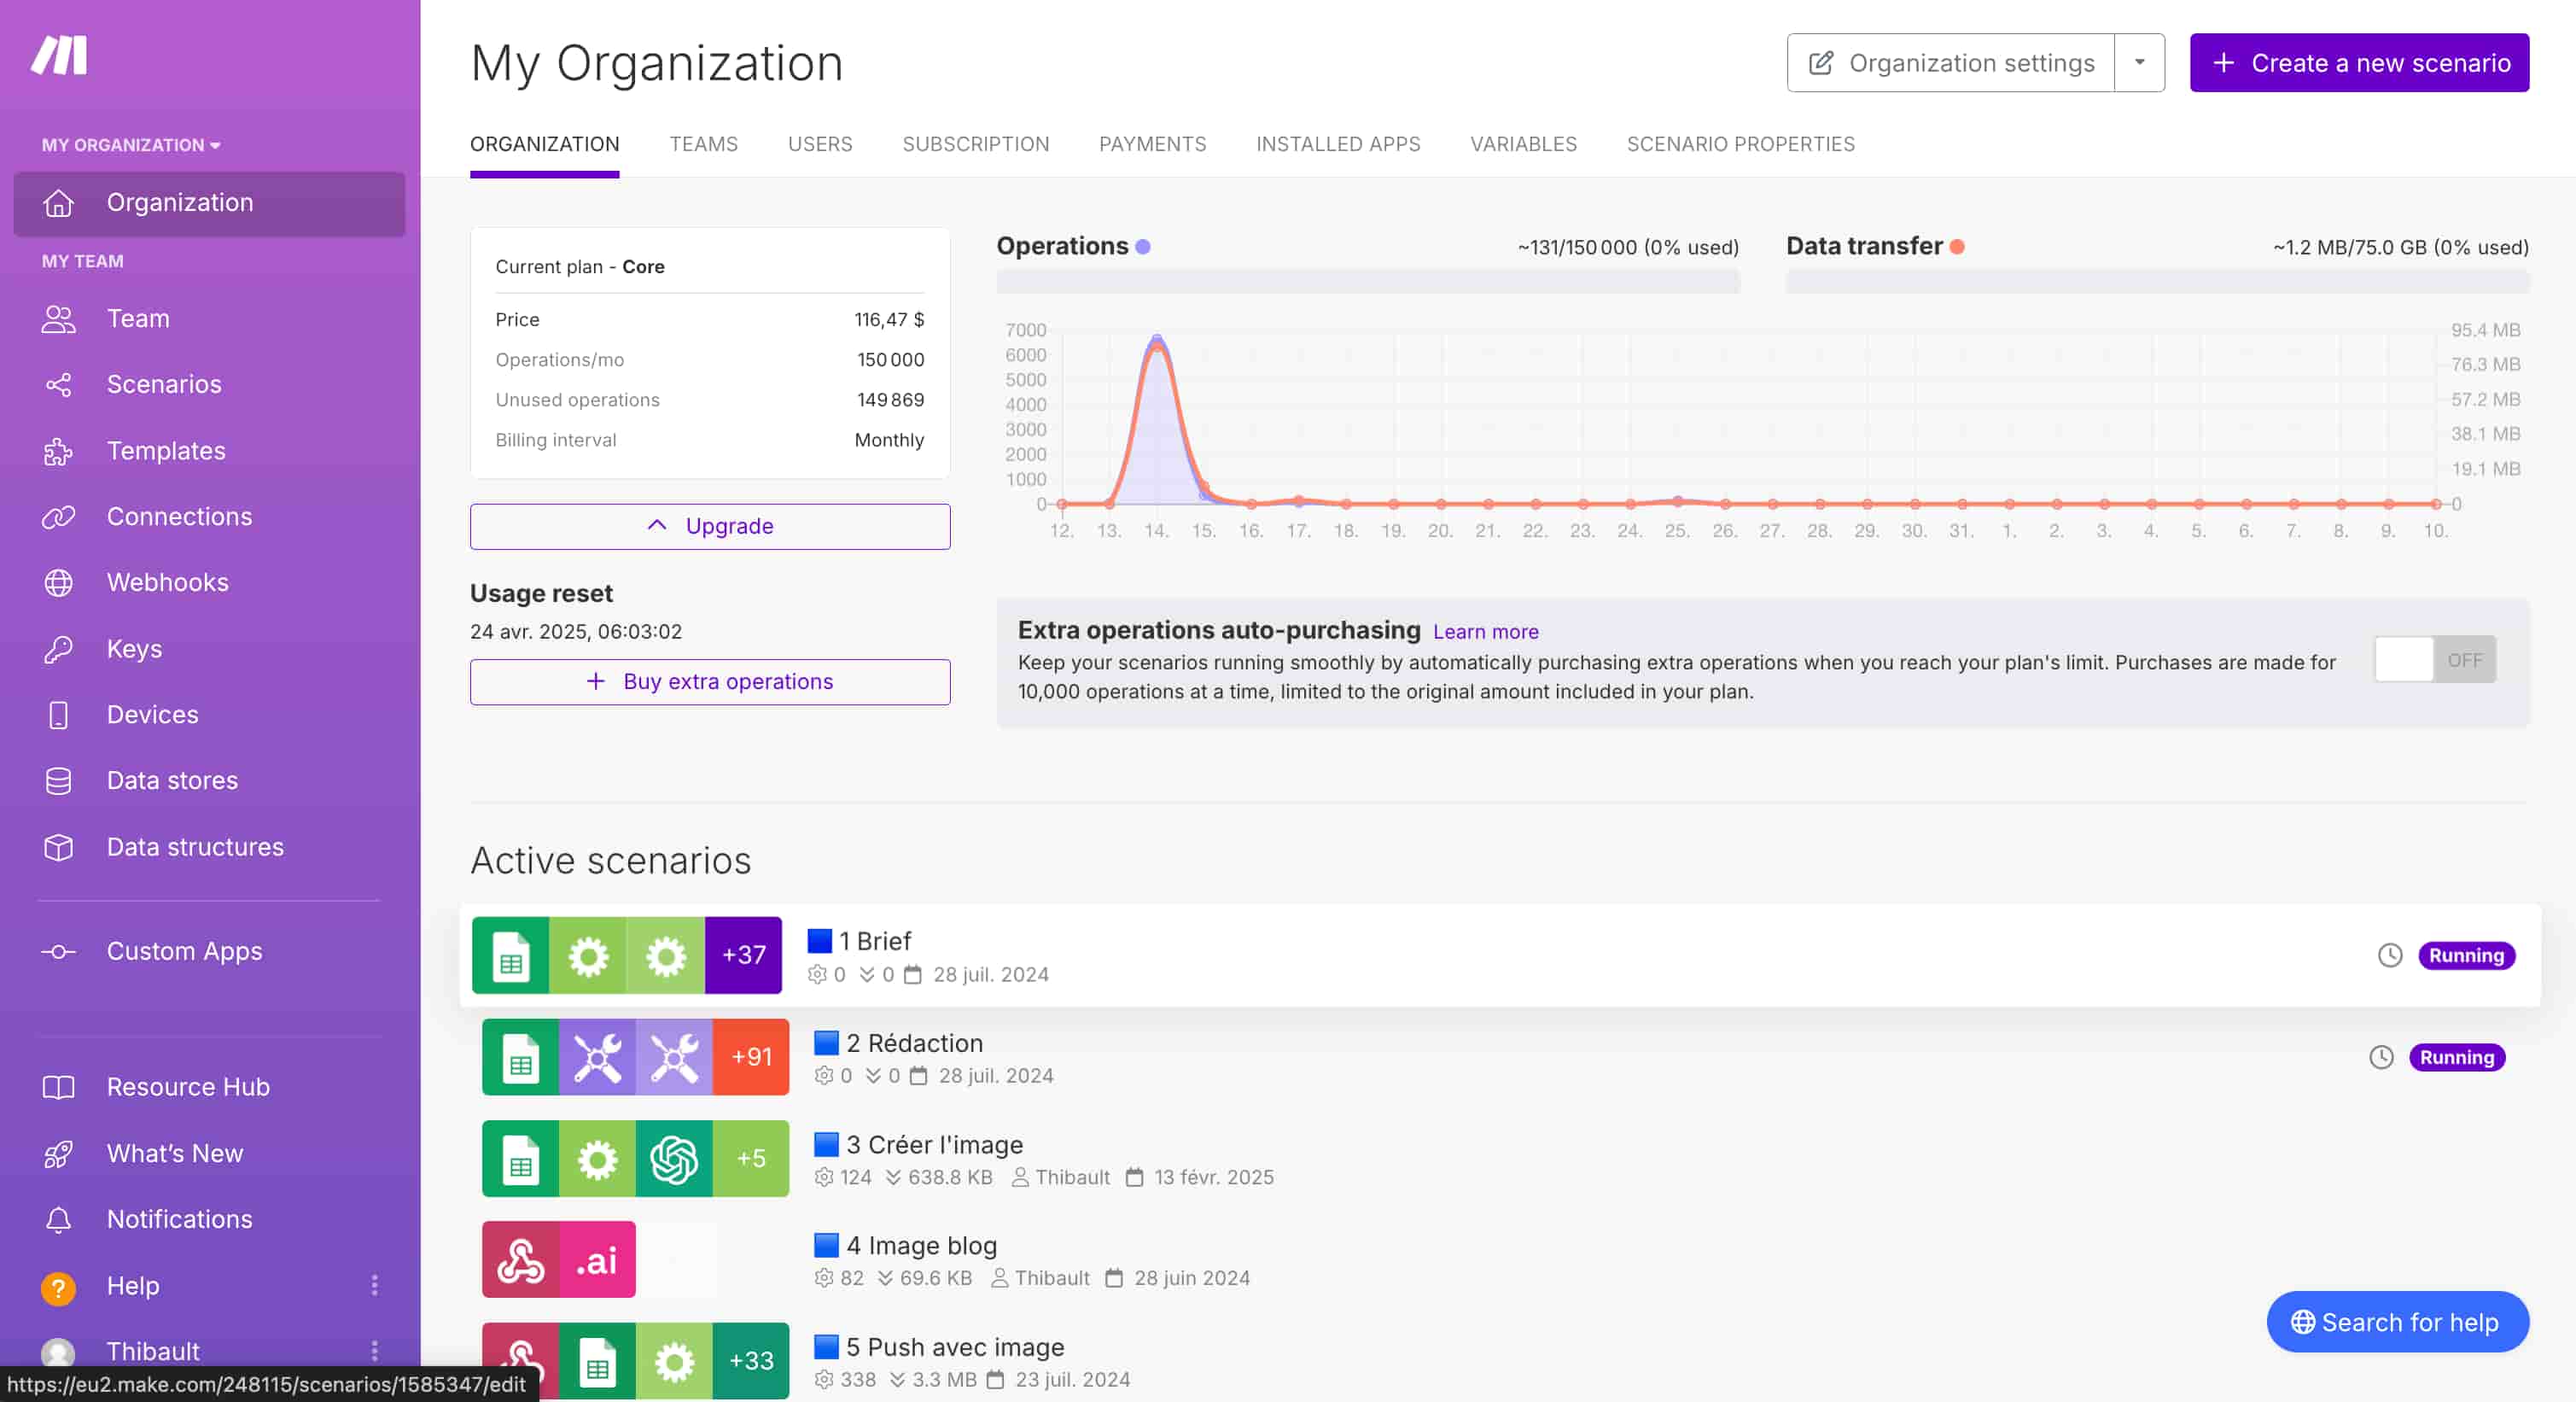This screenshot has height=1402, width=2576.
Task: Open Thibault more options dots
Action: [x=375, y=1352]
